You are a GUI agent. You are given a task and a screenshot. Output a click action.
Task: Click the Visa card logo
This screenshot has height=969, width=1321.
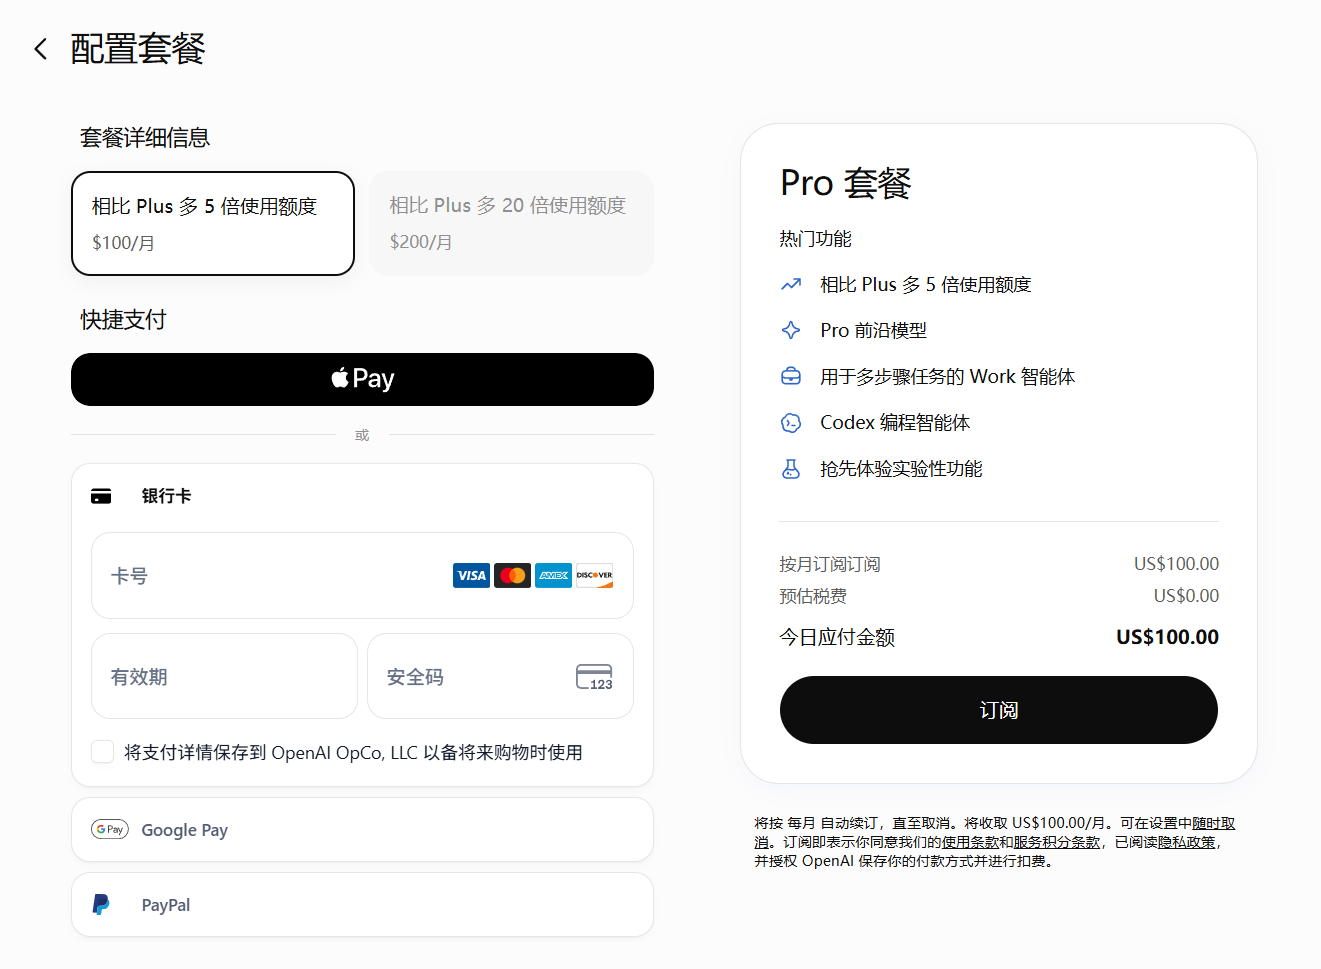(x=471, y=575)
